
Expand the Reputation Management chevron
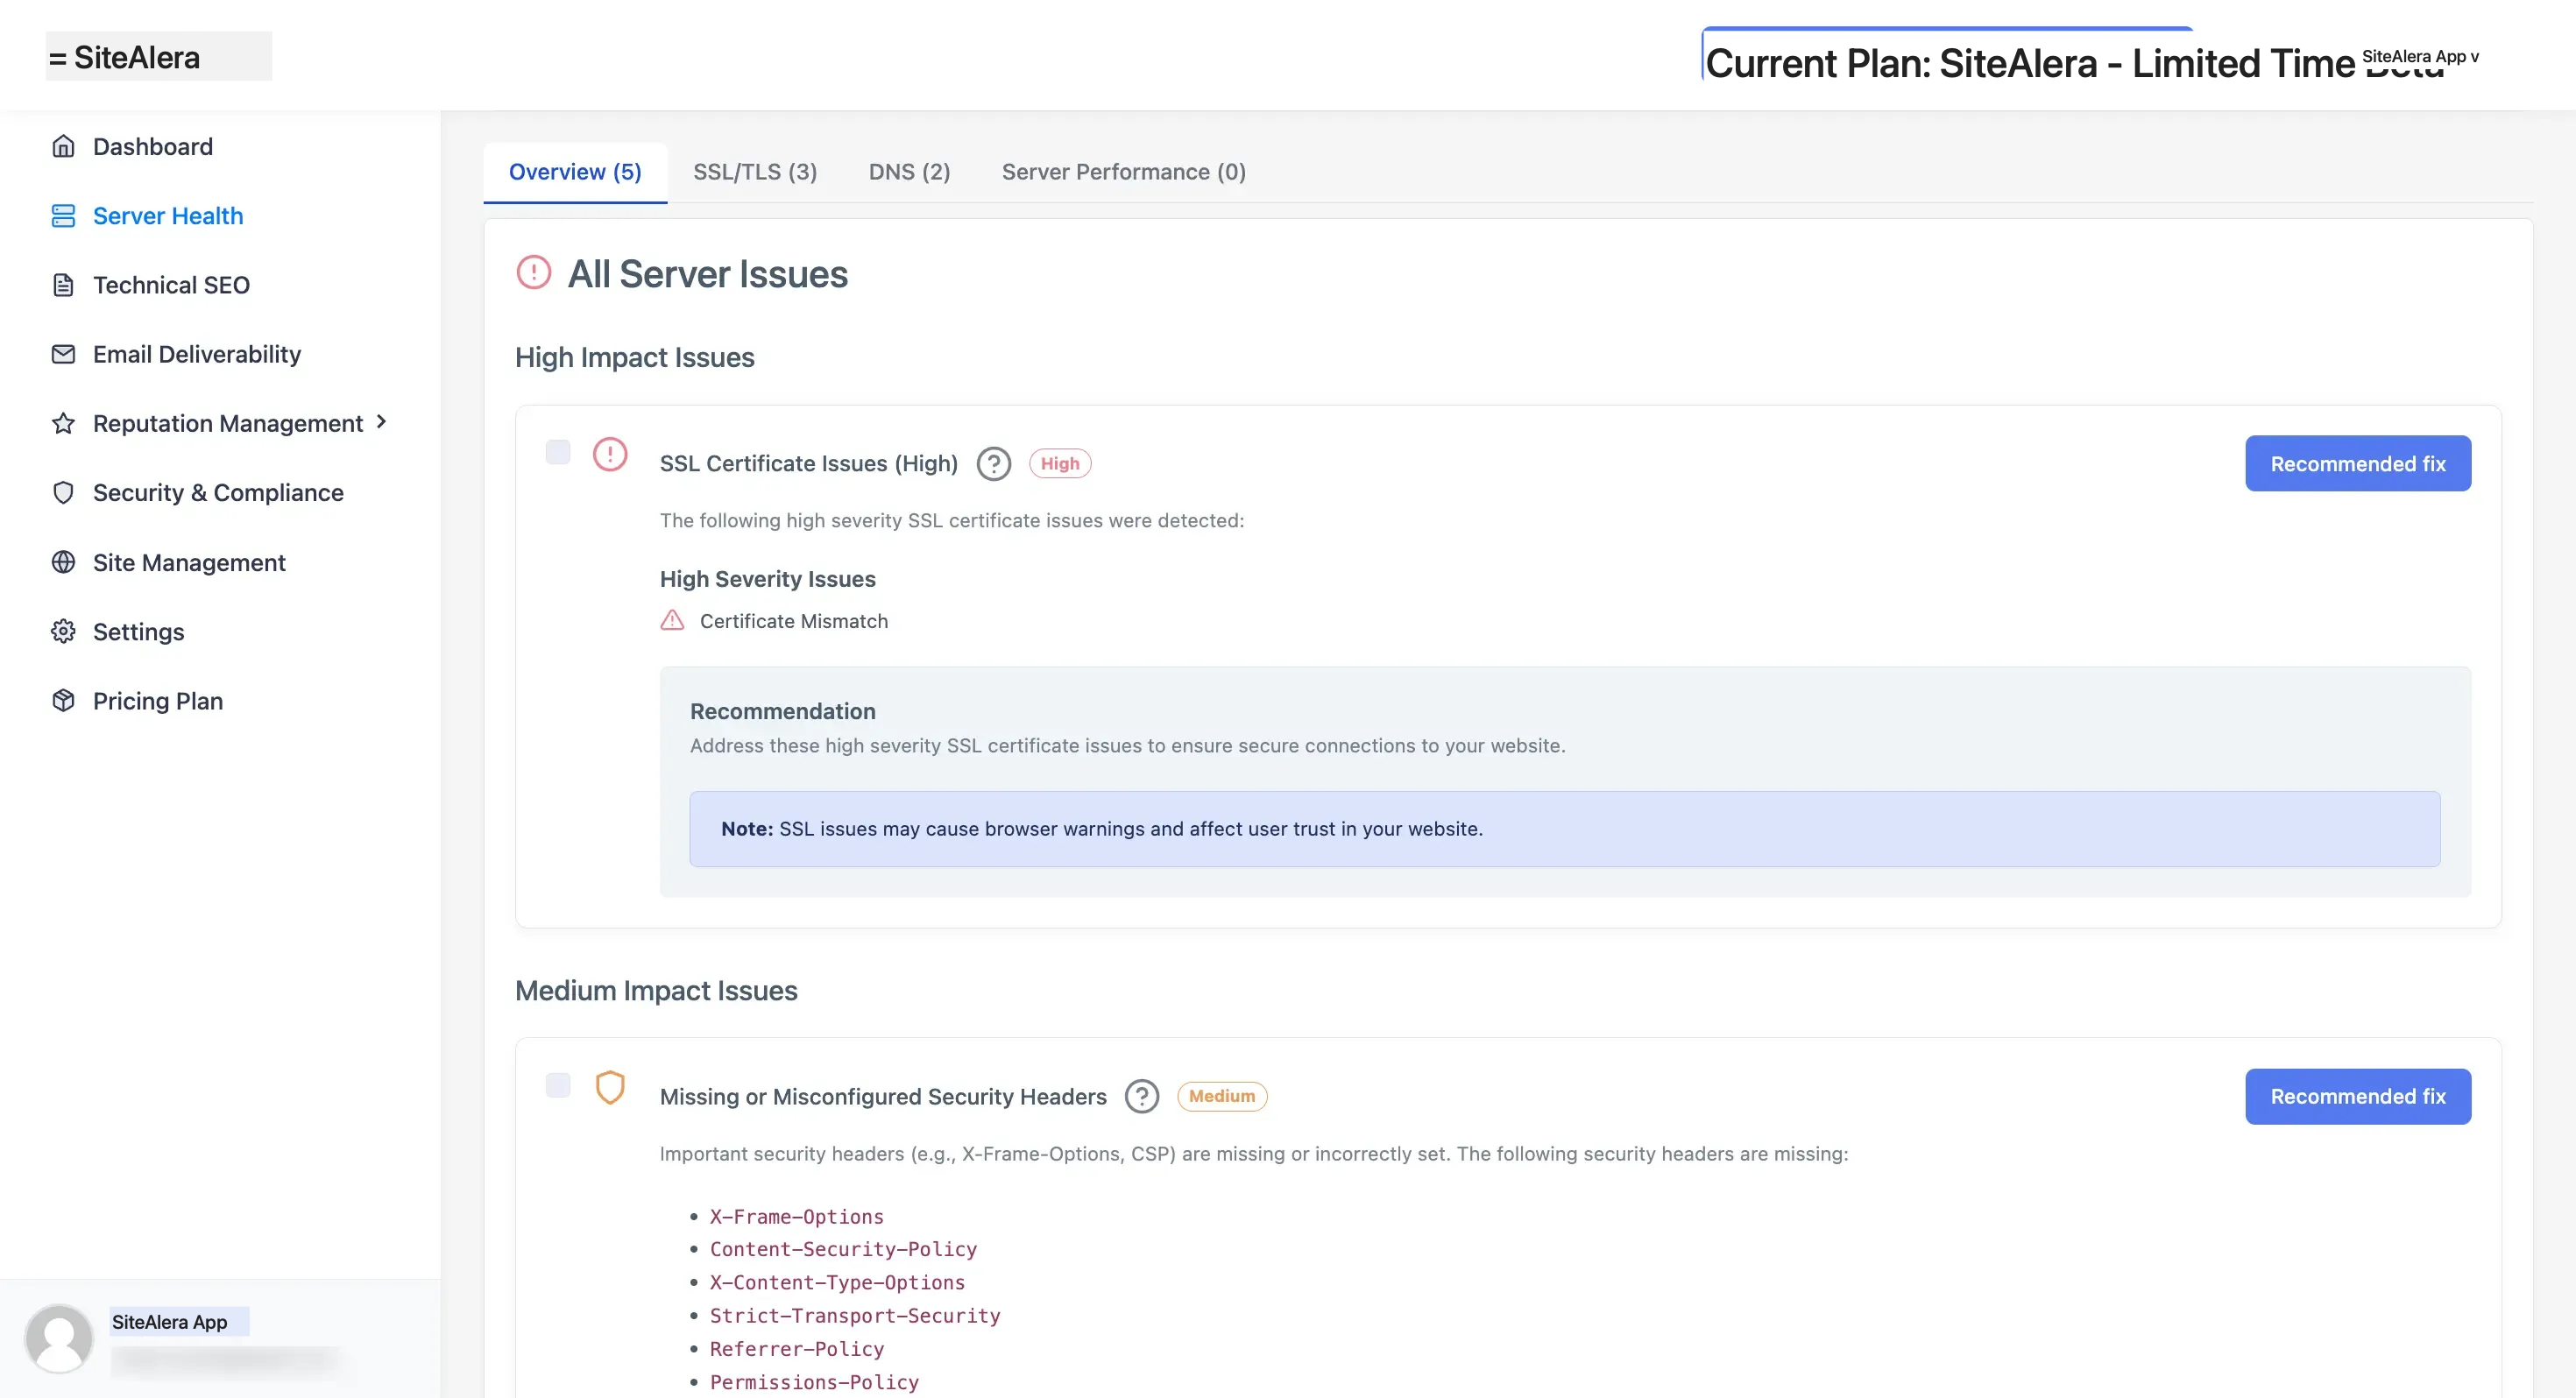click(x=381, y=422)
